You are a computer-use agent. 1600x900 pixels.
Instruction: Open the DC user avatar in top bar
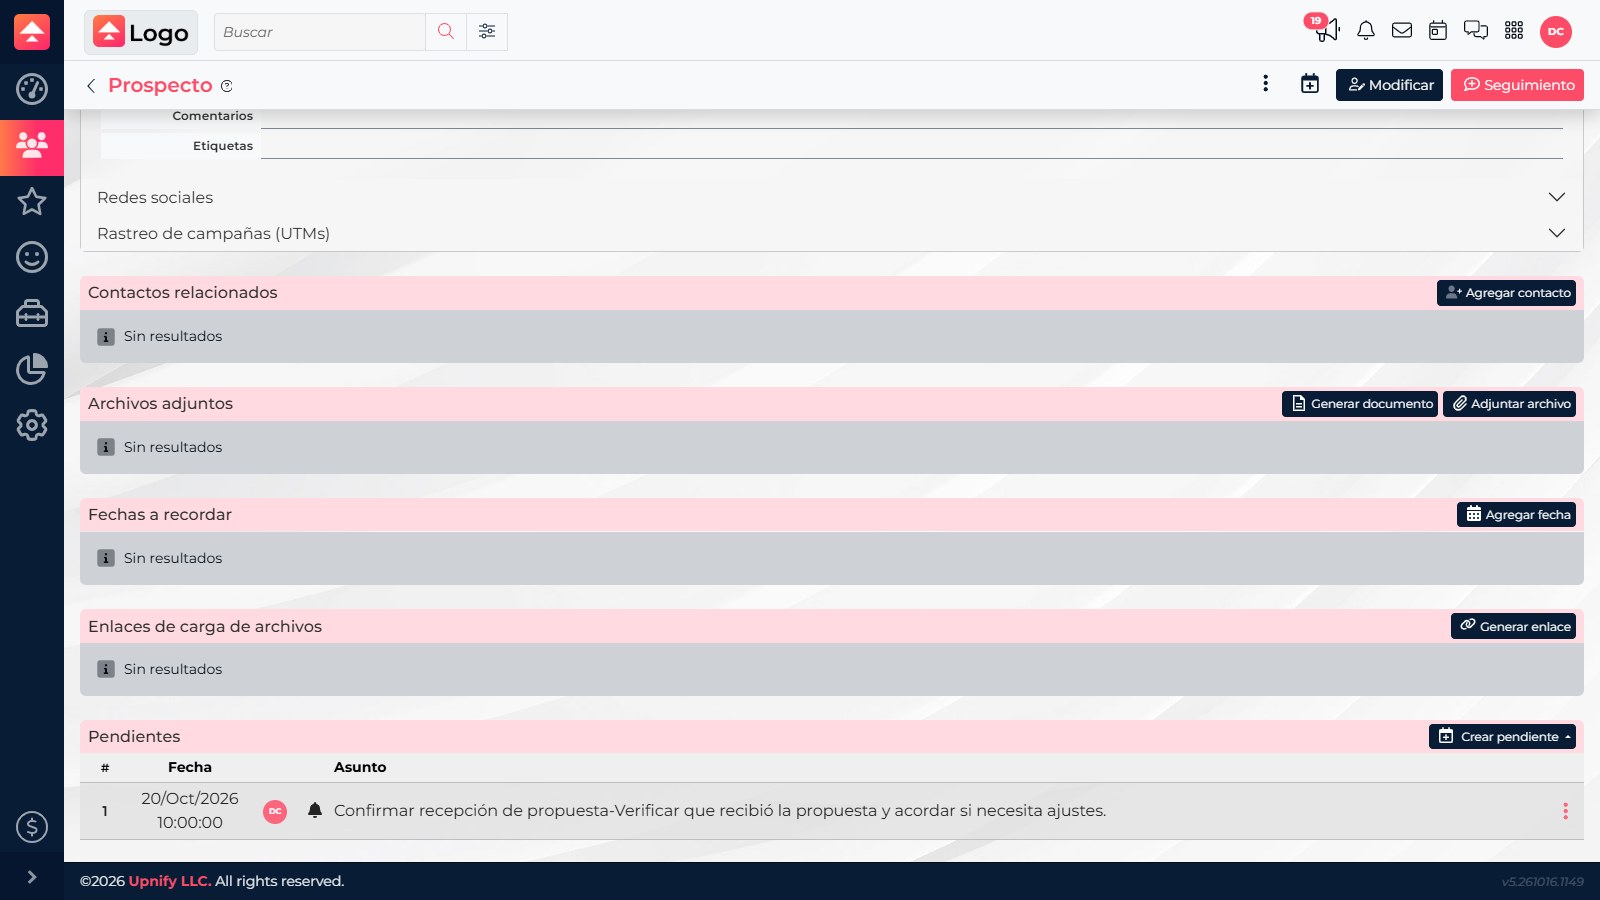pyautogui.click(x=1556, y=31)
